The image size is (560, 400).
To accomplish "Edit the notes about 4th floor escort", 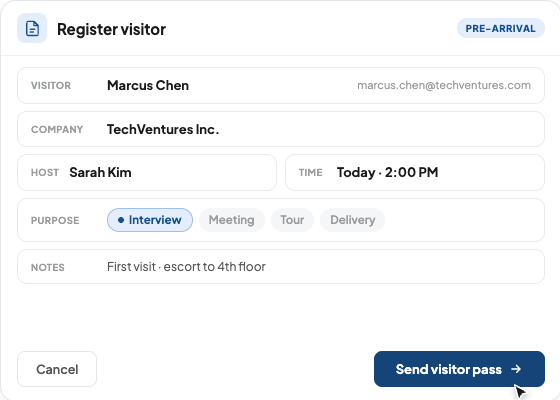I will coord(281,267).
